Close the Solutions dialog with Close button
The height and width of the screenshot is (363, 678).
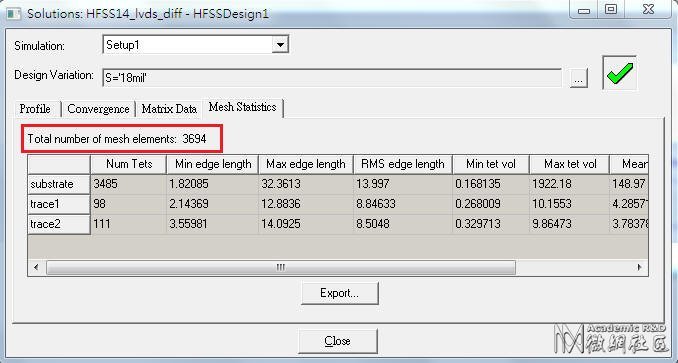click(338, 341)
